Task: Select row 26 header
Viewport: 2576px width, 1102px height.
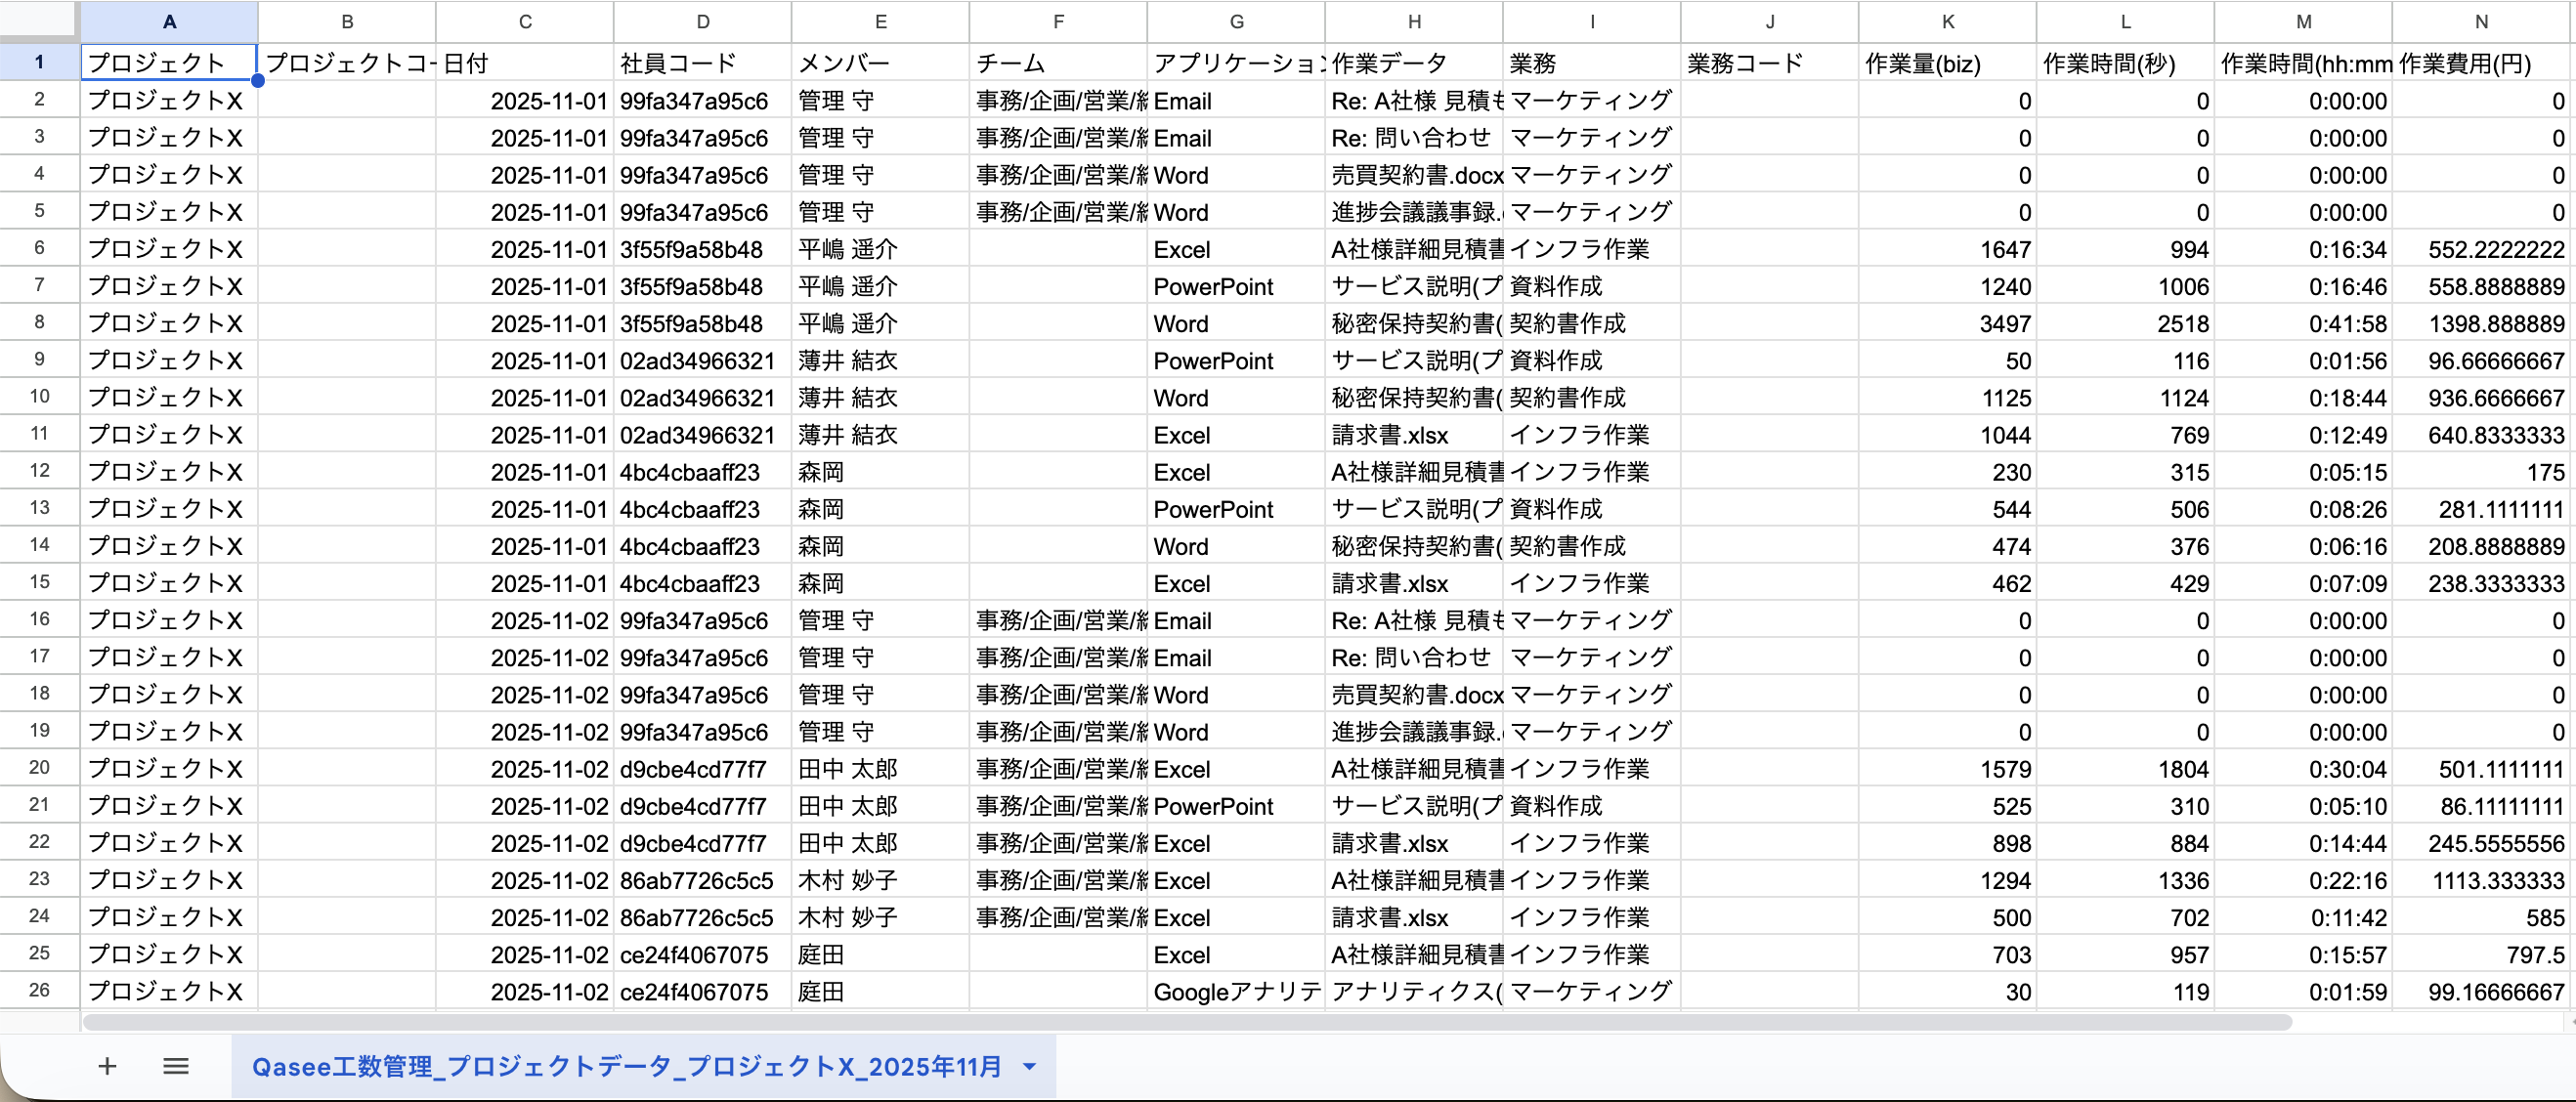Action: (39, 991)
